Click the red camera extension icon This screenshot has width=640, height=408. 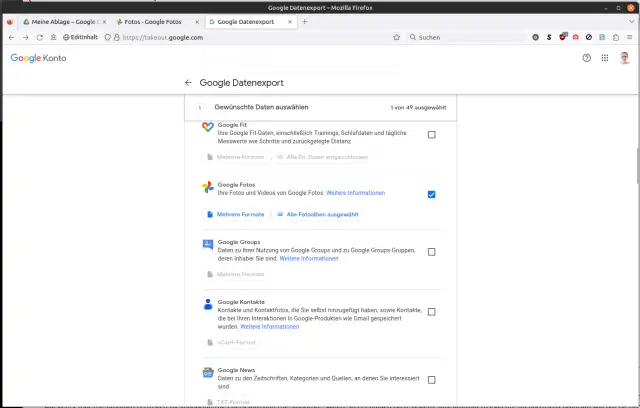pyautogui.click(x=576, y=37)
